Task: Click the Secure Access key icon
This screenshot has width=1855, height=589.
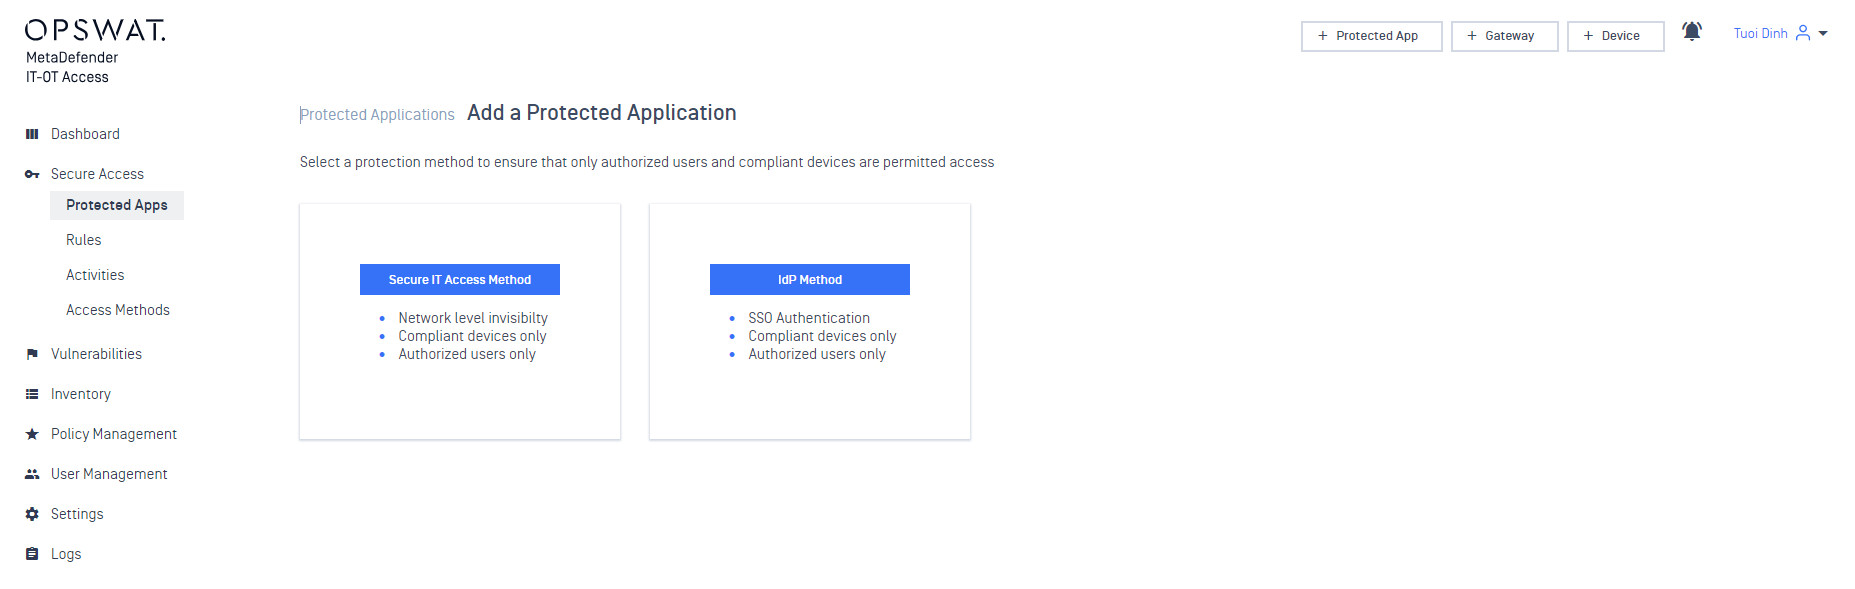Action: point(32,174)
